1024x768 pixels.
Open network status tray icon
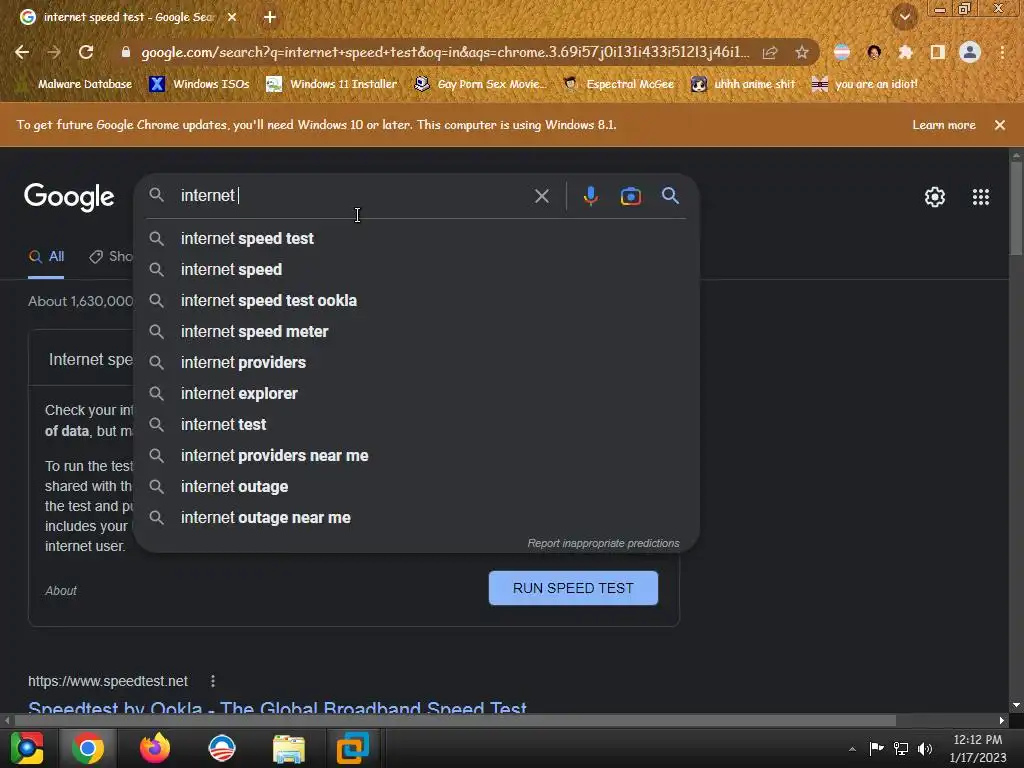pyautogui.click(x=901, y=748)
